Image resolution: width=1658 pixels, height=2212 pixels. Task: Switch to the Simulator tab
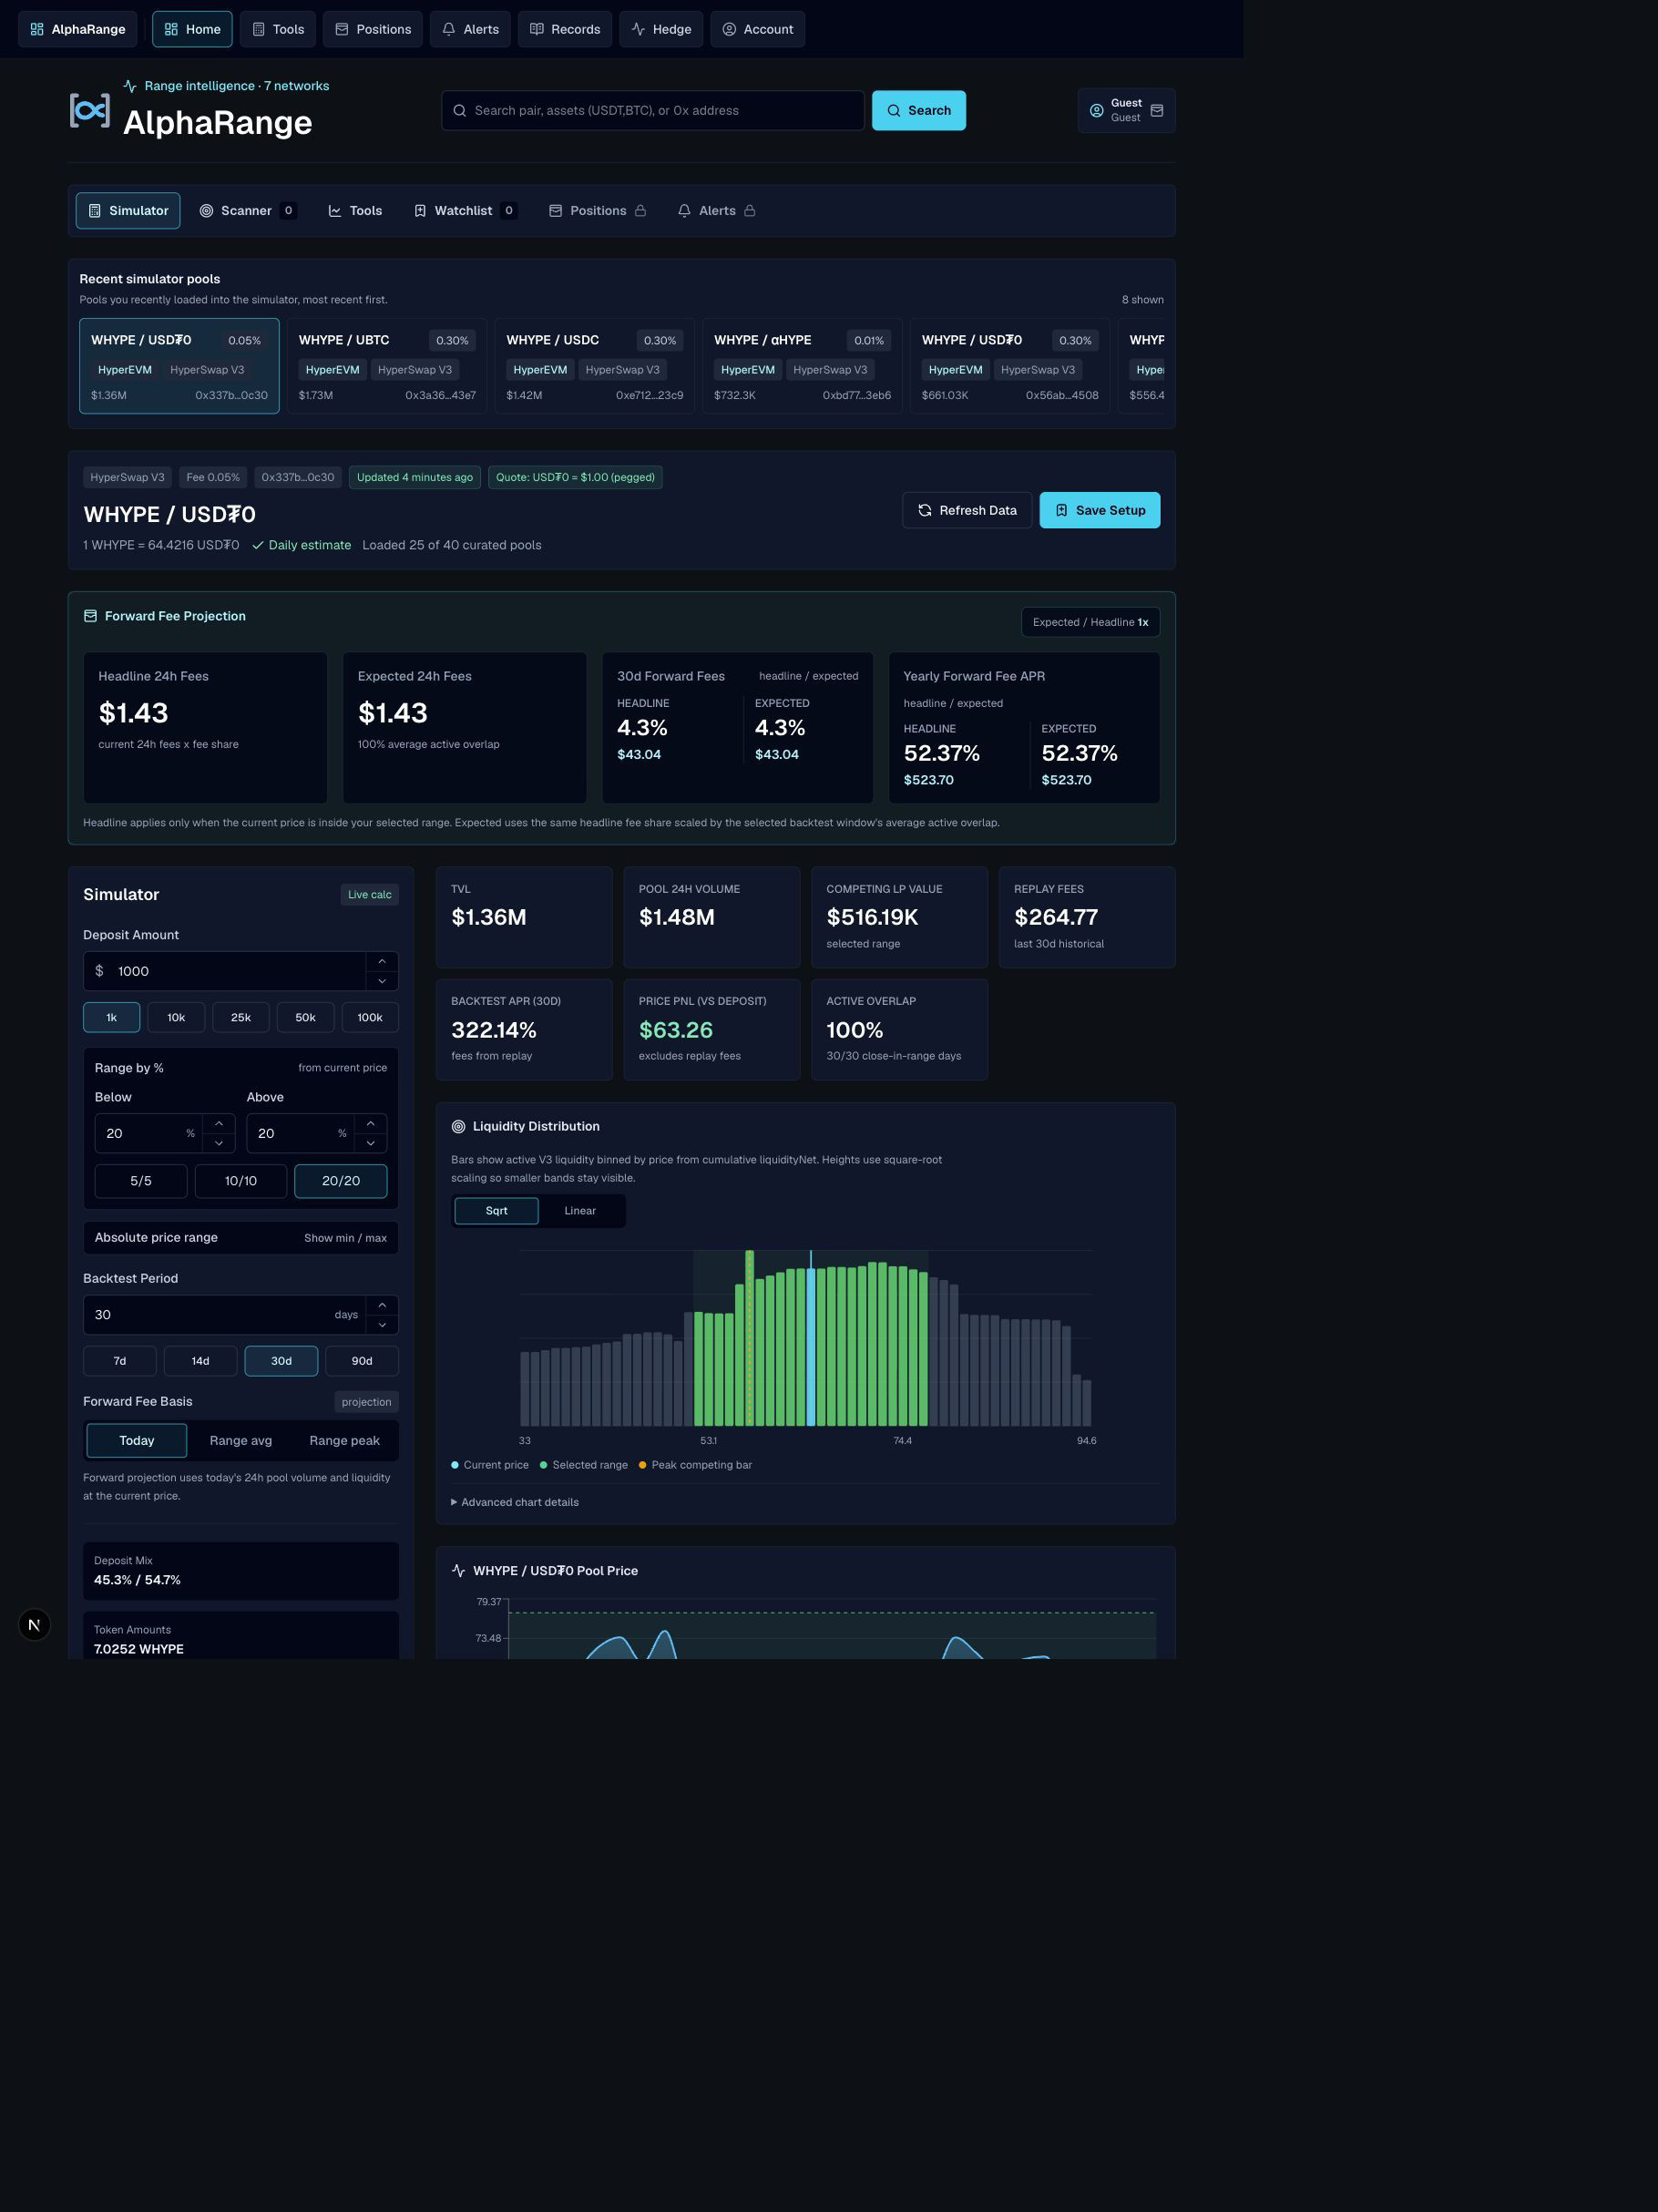click(x=128, y=211)
